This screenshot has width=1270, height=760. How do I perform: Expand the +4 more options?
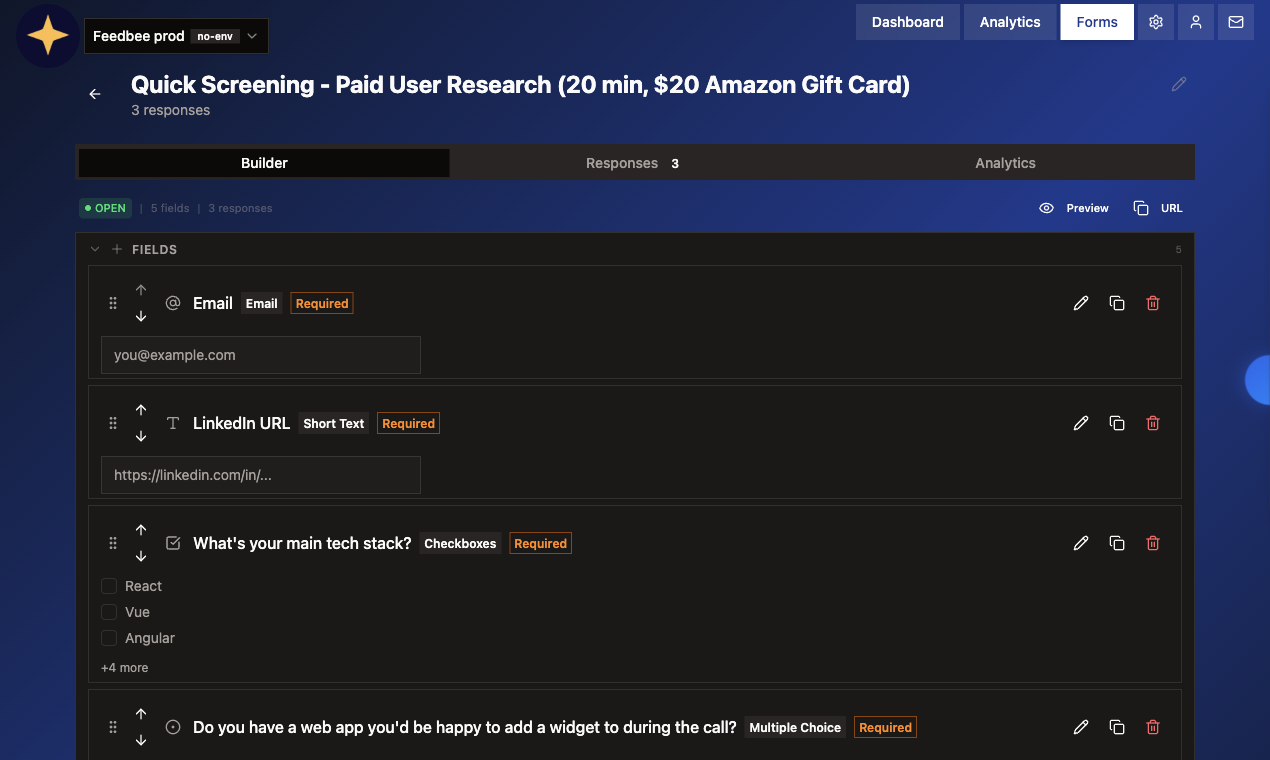click(124, 667)
